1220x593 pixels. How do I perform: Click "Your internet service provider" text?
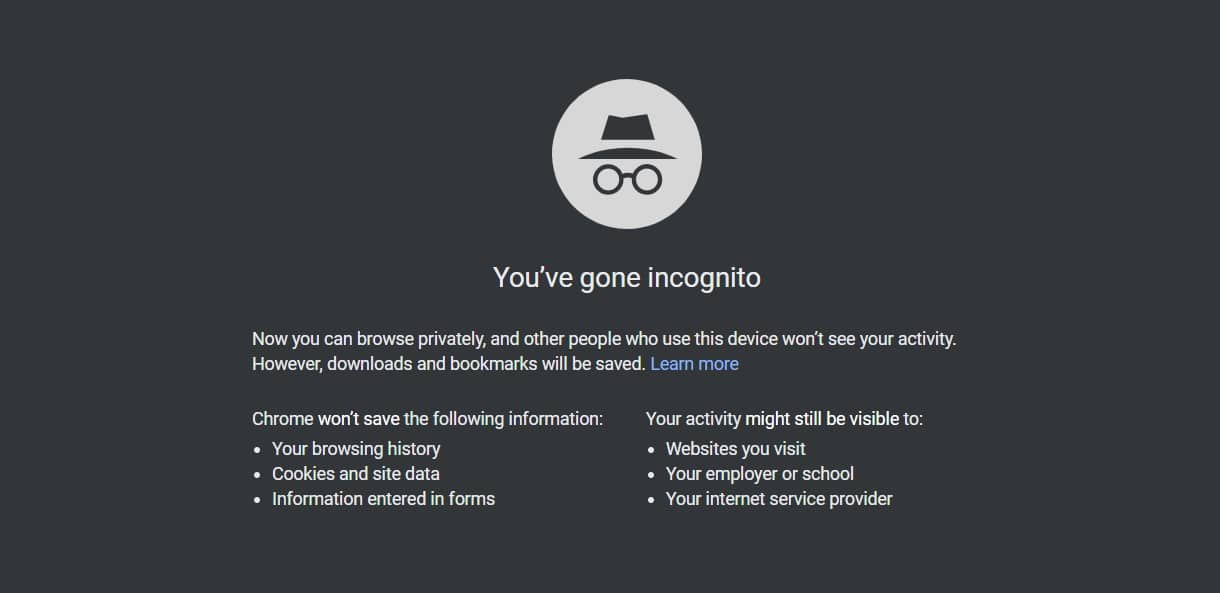point(779,499)
